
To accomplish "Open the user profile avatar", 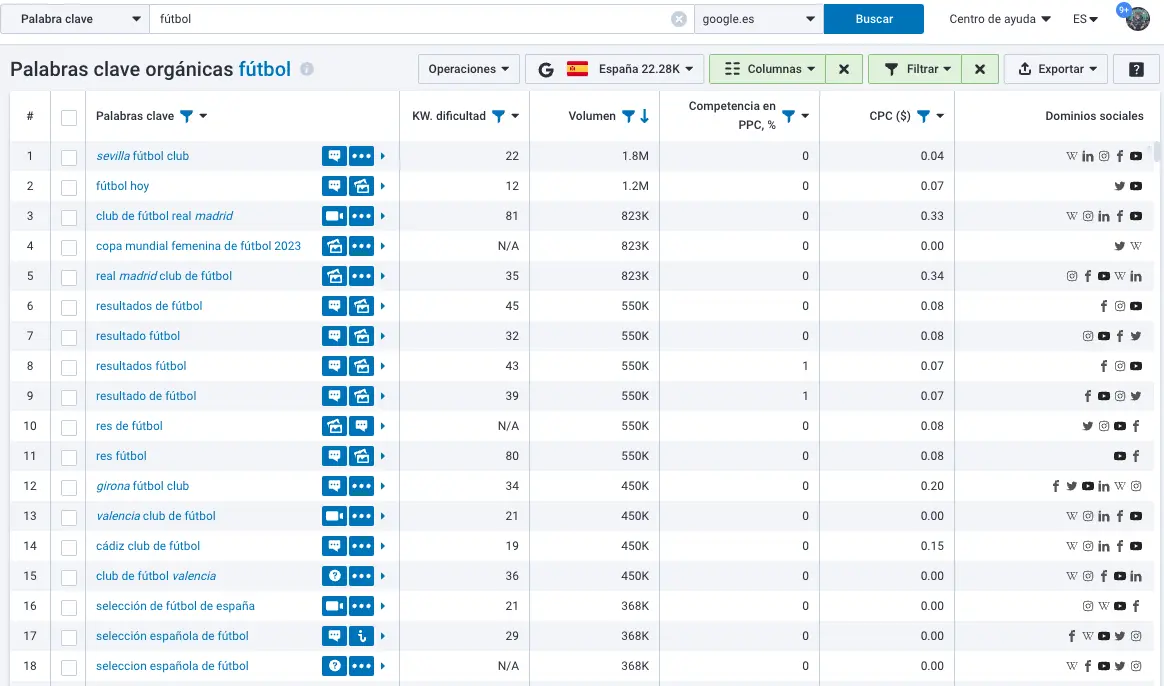I will [x=1138, y=19].
